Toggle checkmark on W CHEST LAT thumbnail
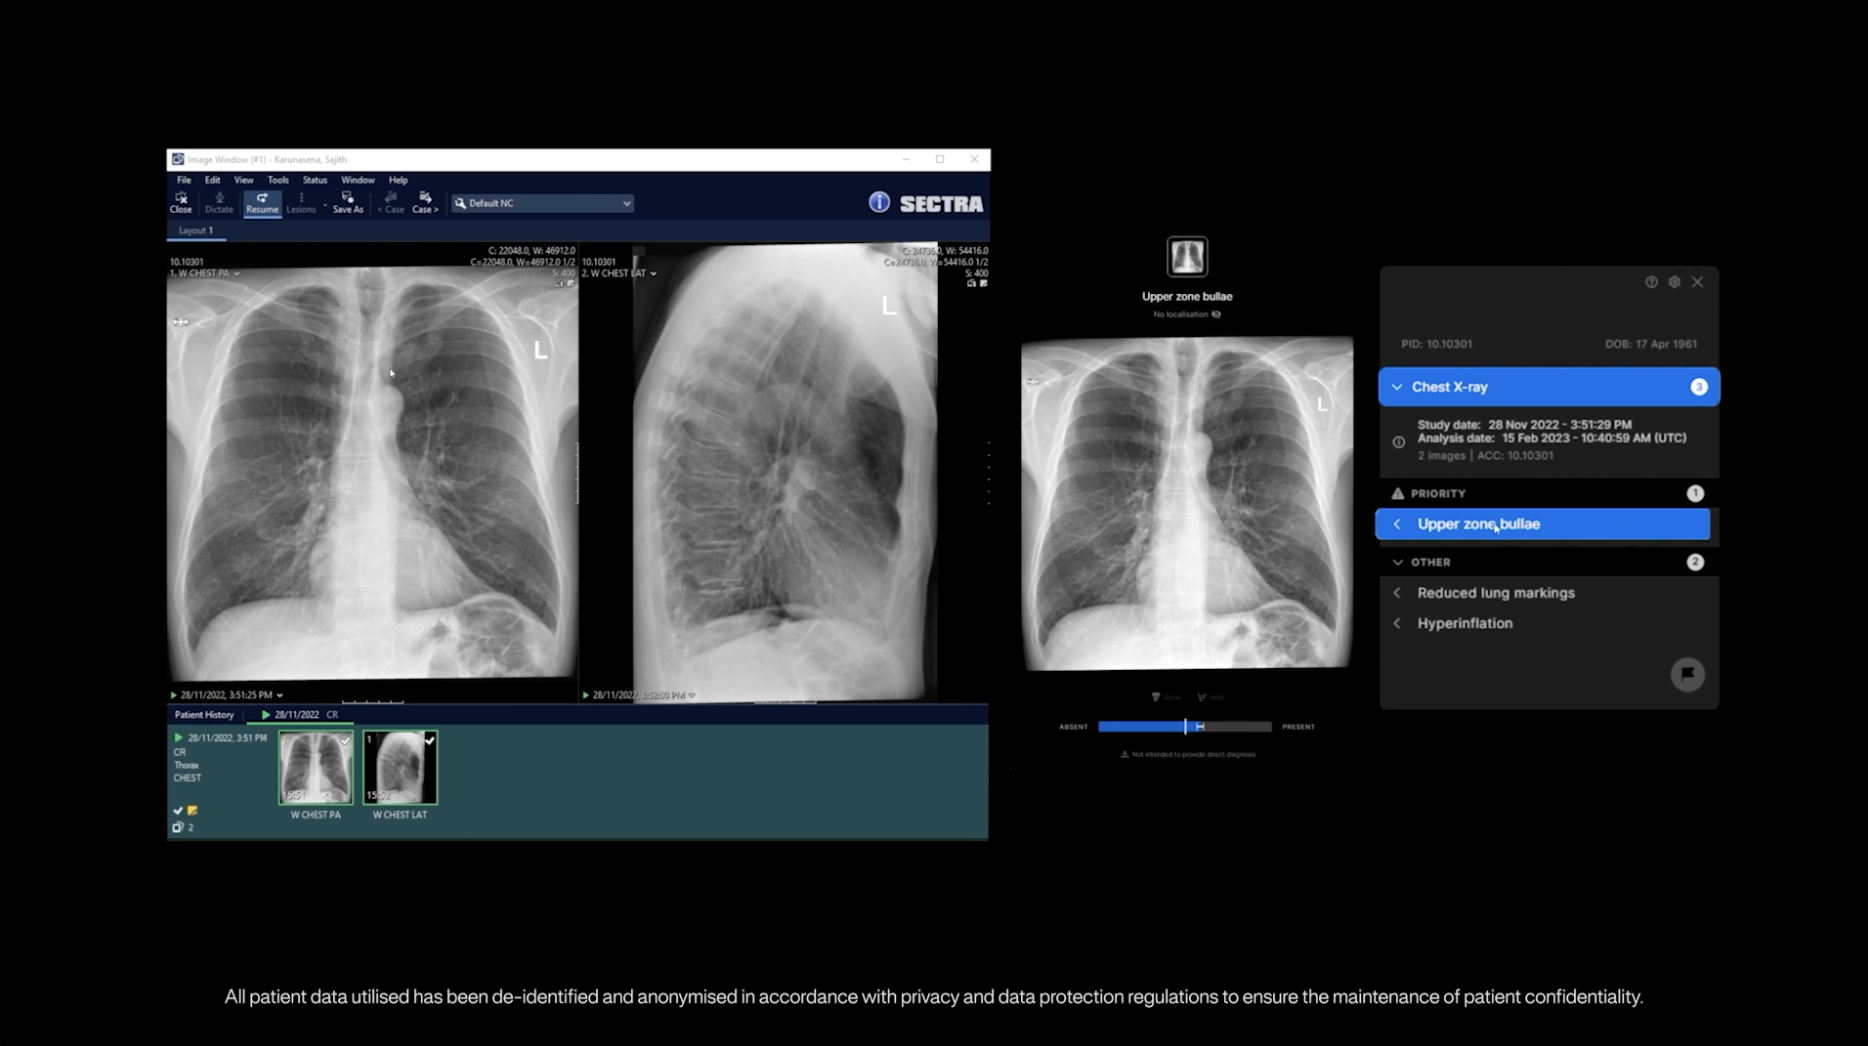The width and height of the screenshot is (1868, 1046). click(x=430, y=740)
